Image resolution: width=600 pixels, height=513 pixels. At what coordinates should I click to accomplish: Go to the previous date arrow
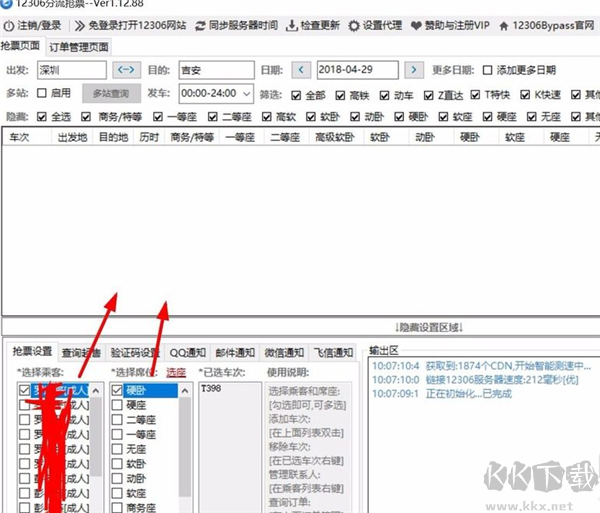coord(301,70)
